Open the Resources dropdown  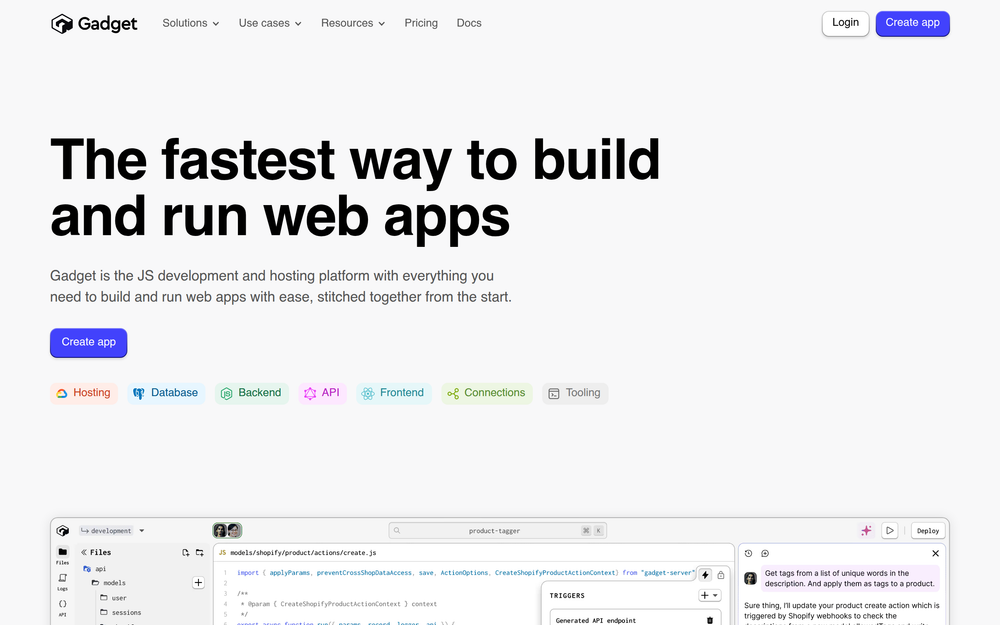(353, 23)
